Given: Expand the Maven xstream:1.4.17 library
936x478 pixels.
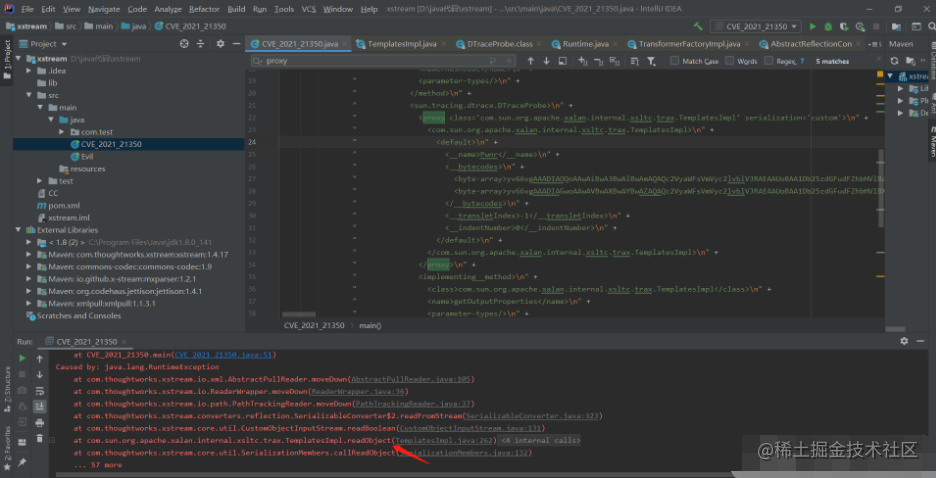Looking at the screenshot, I should tap(29, 254).
